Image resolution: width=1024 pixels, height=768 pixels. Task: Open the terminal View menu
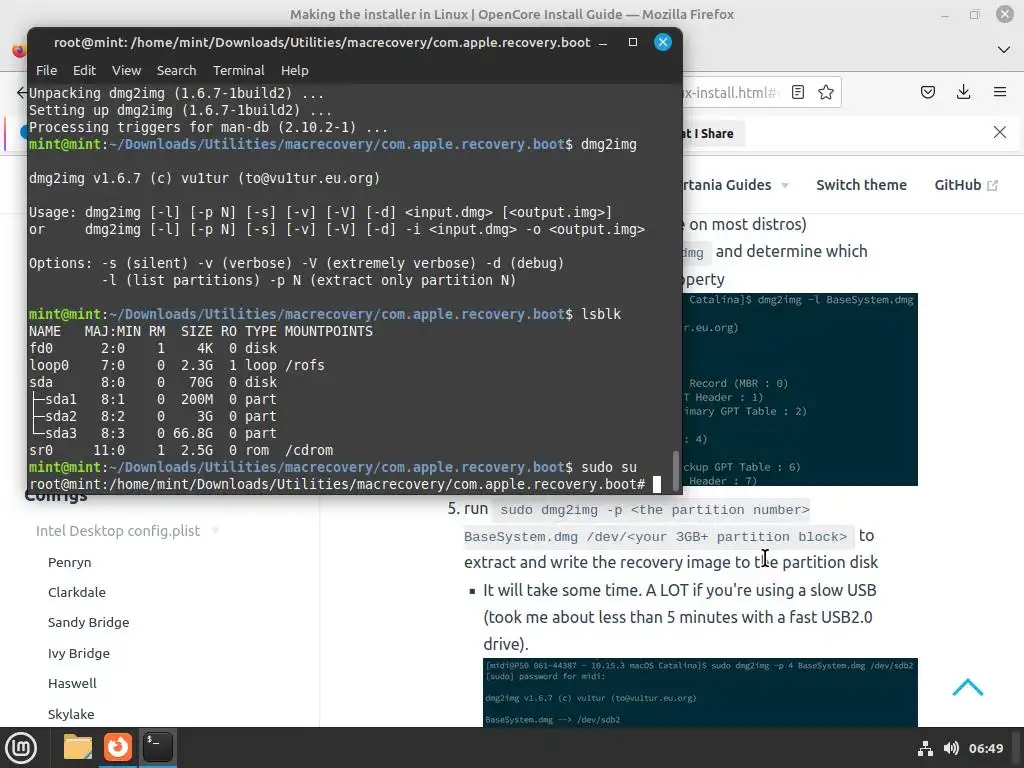126,71
